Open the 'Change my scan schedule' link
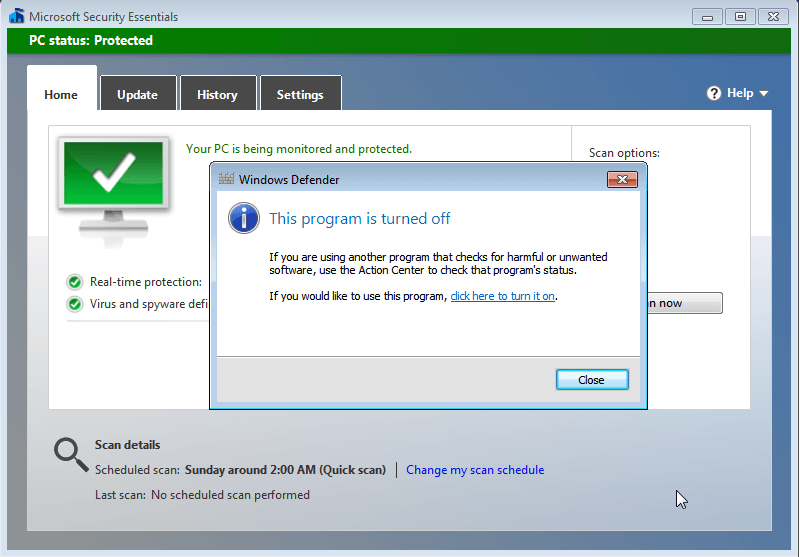799x557 pixels. [x=475, y=470]
